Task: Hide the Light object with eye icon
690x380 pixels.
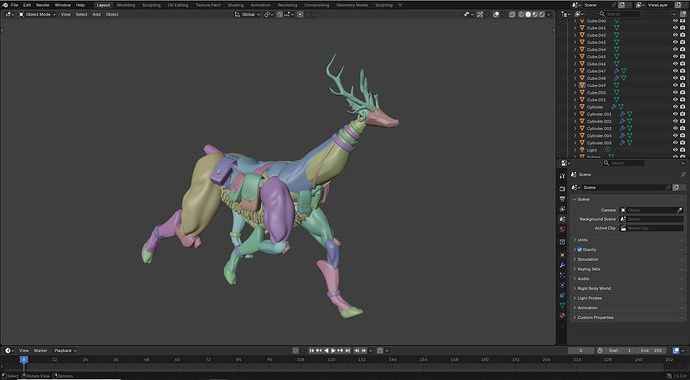Action: (675, 150)
